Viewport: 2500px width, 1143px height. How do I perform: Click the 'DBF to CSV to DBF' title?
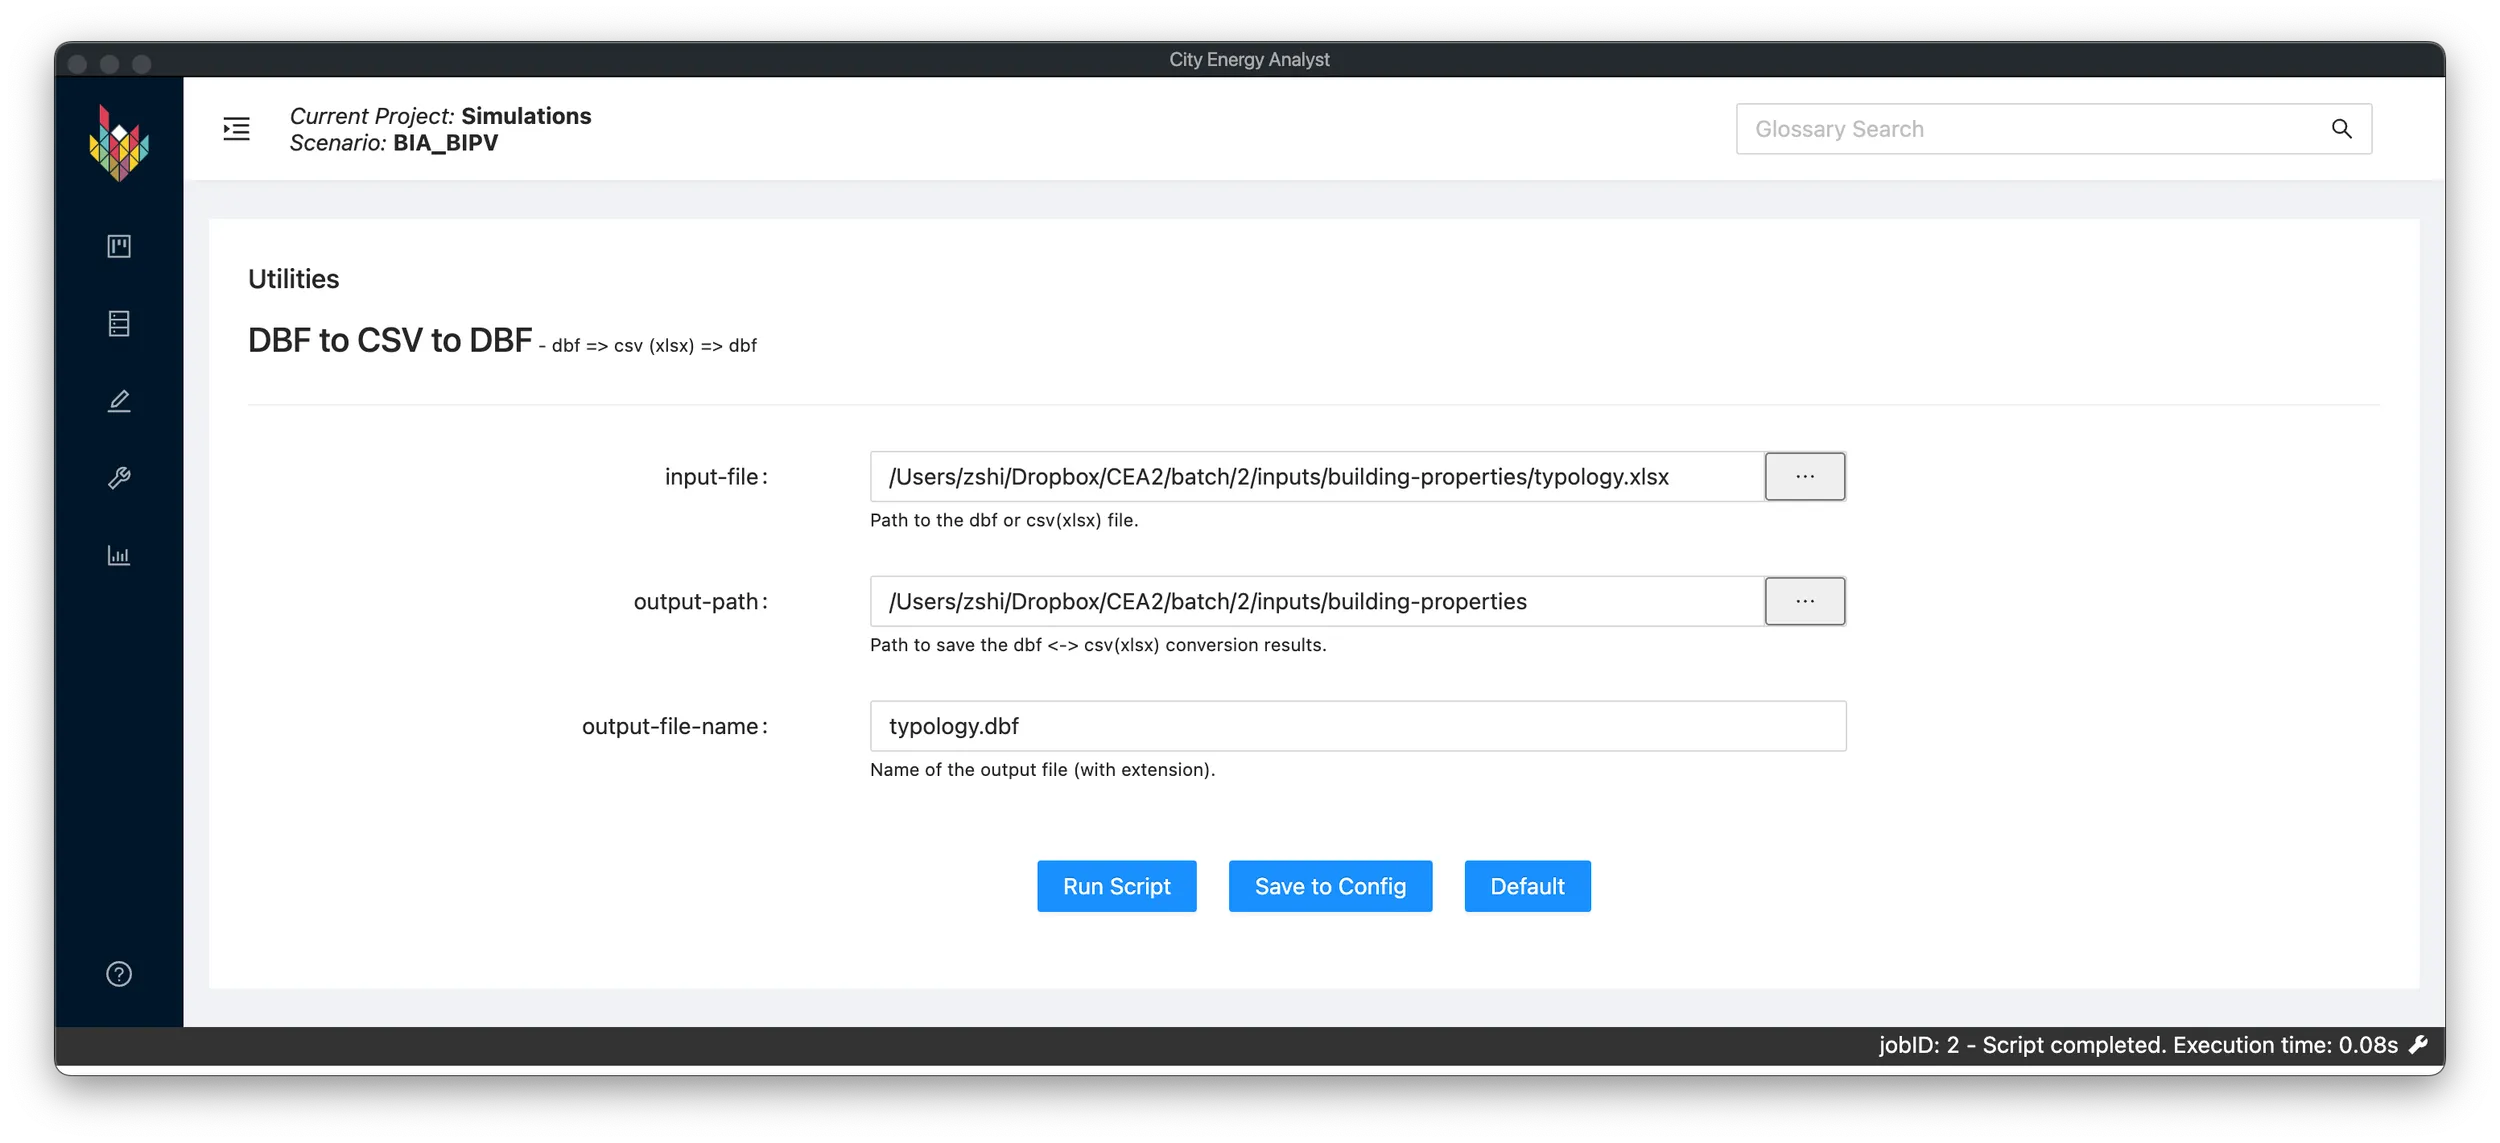[390, 340]
